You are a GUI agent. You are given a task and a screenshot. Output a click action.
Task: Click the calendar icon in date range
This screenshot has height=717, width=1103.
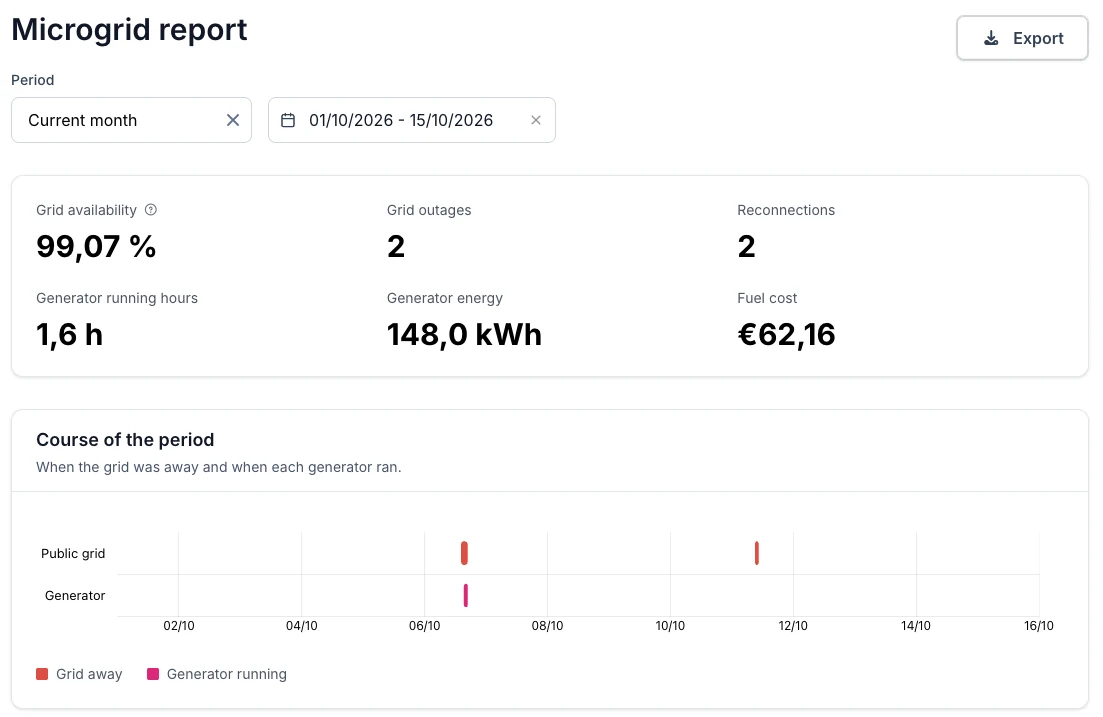point(288,120)
